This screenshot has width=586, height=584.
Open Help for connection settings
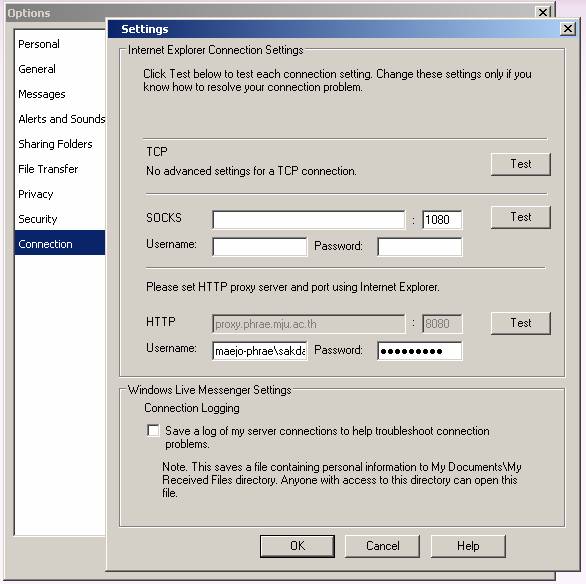coord(468,546)
